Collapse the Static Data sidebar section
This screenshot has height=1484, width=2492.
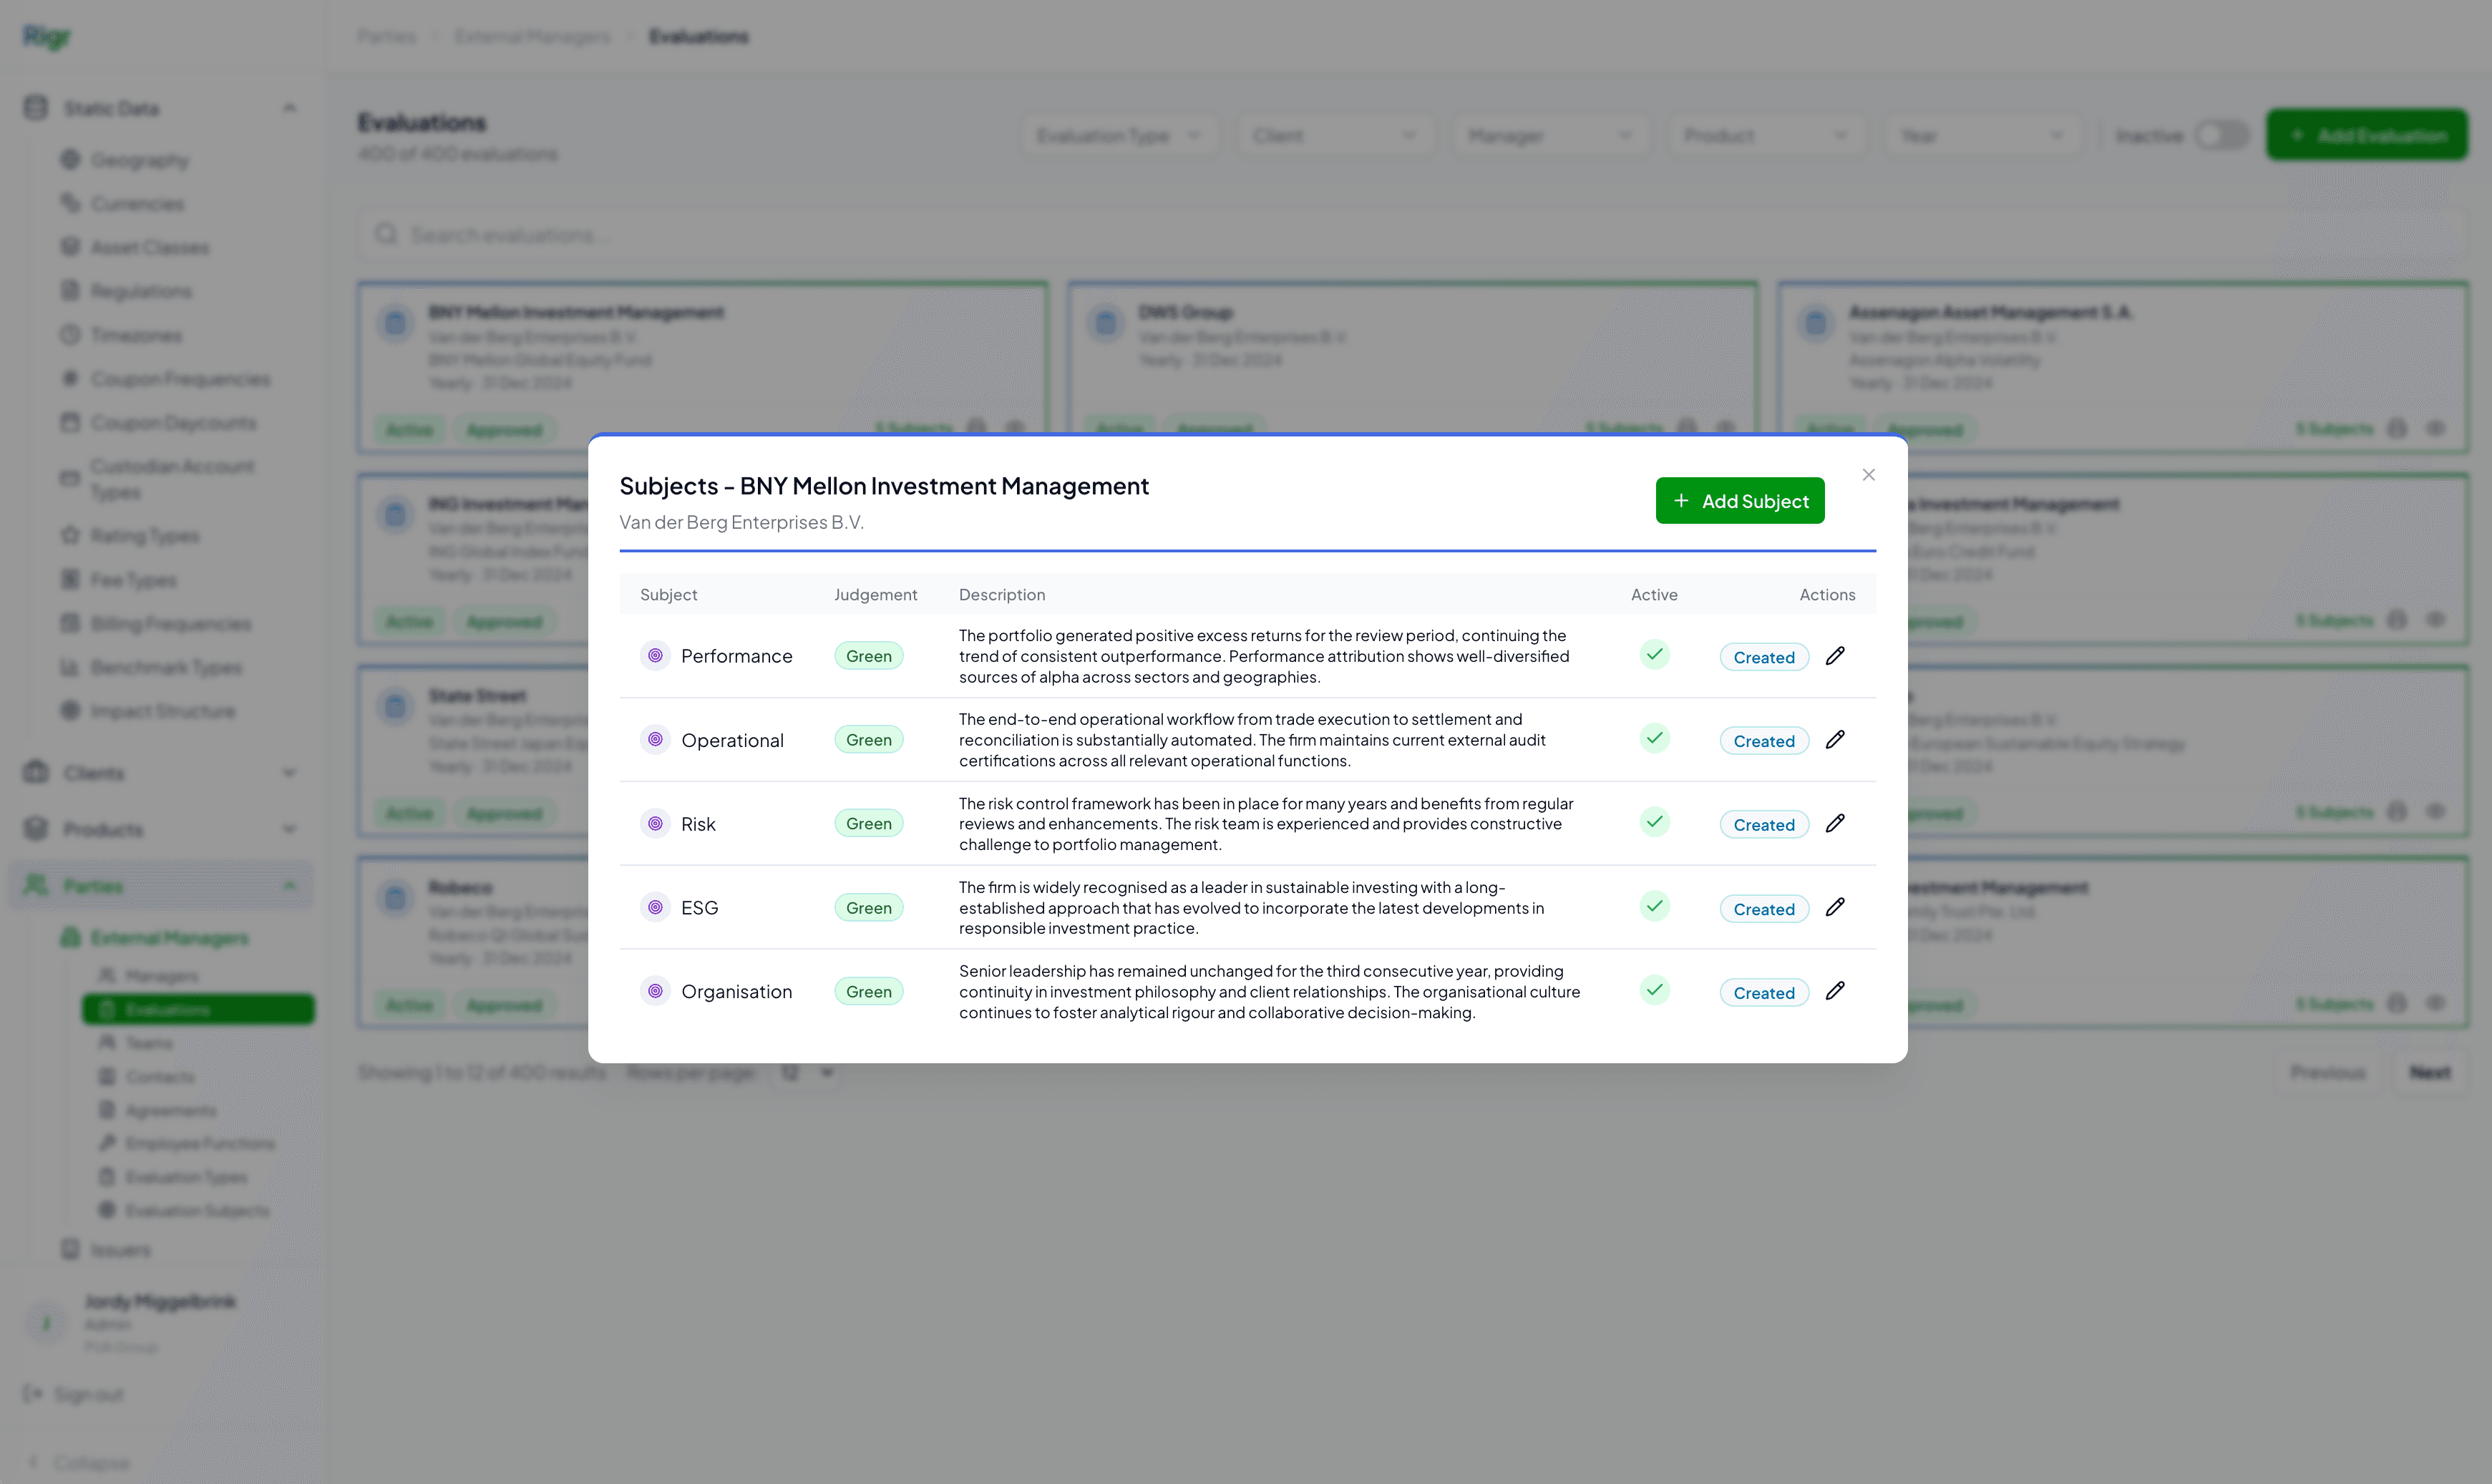tap(162, 108)
